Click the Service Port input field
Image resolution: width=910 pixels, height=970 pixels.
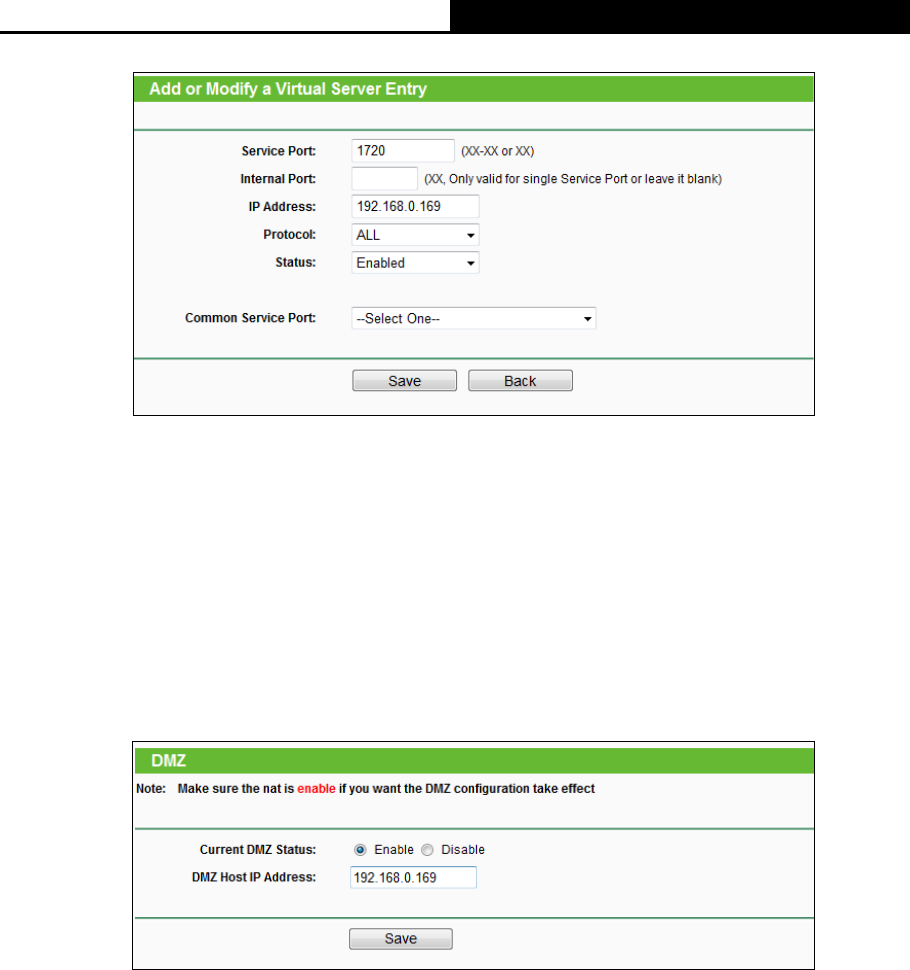[403, 151]
